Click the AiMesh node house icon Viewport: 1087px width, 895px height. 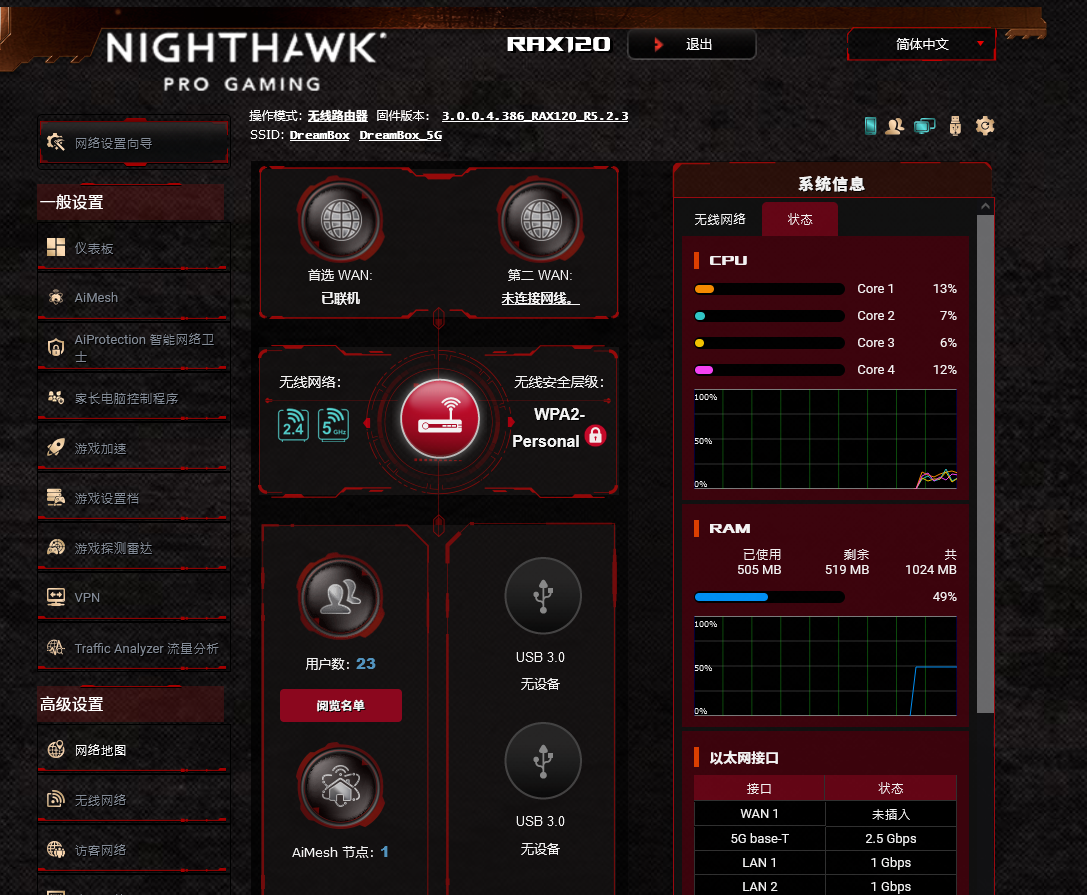(x=340, y=787)
